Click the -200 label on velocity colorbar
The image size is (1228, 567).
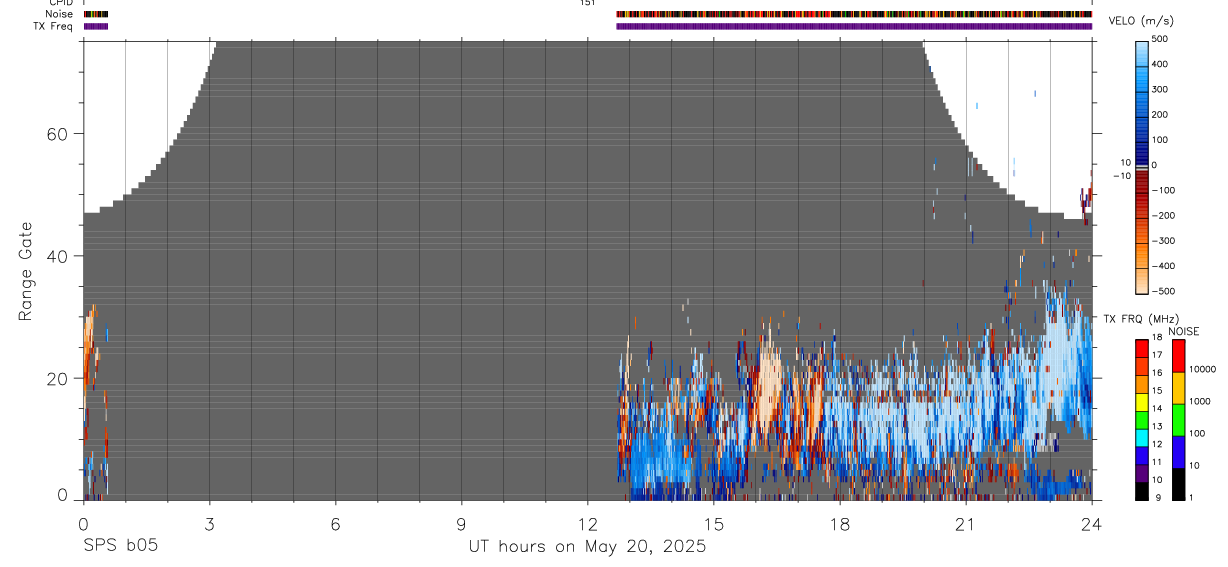coord(1162,216)
